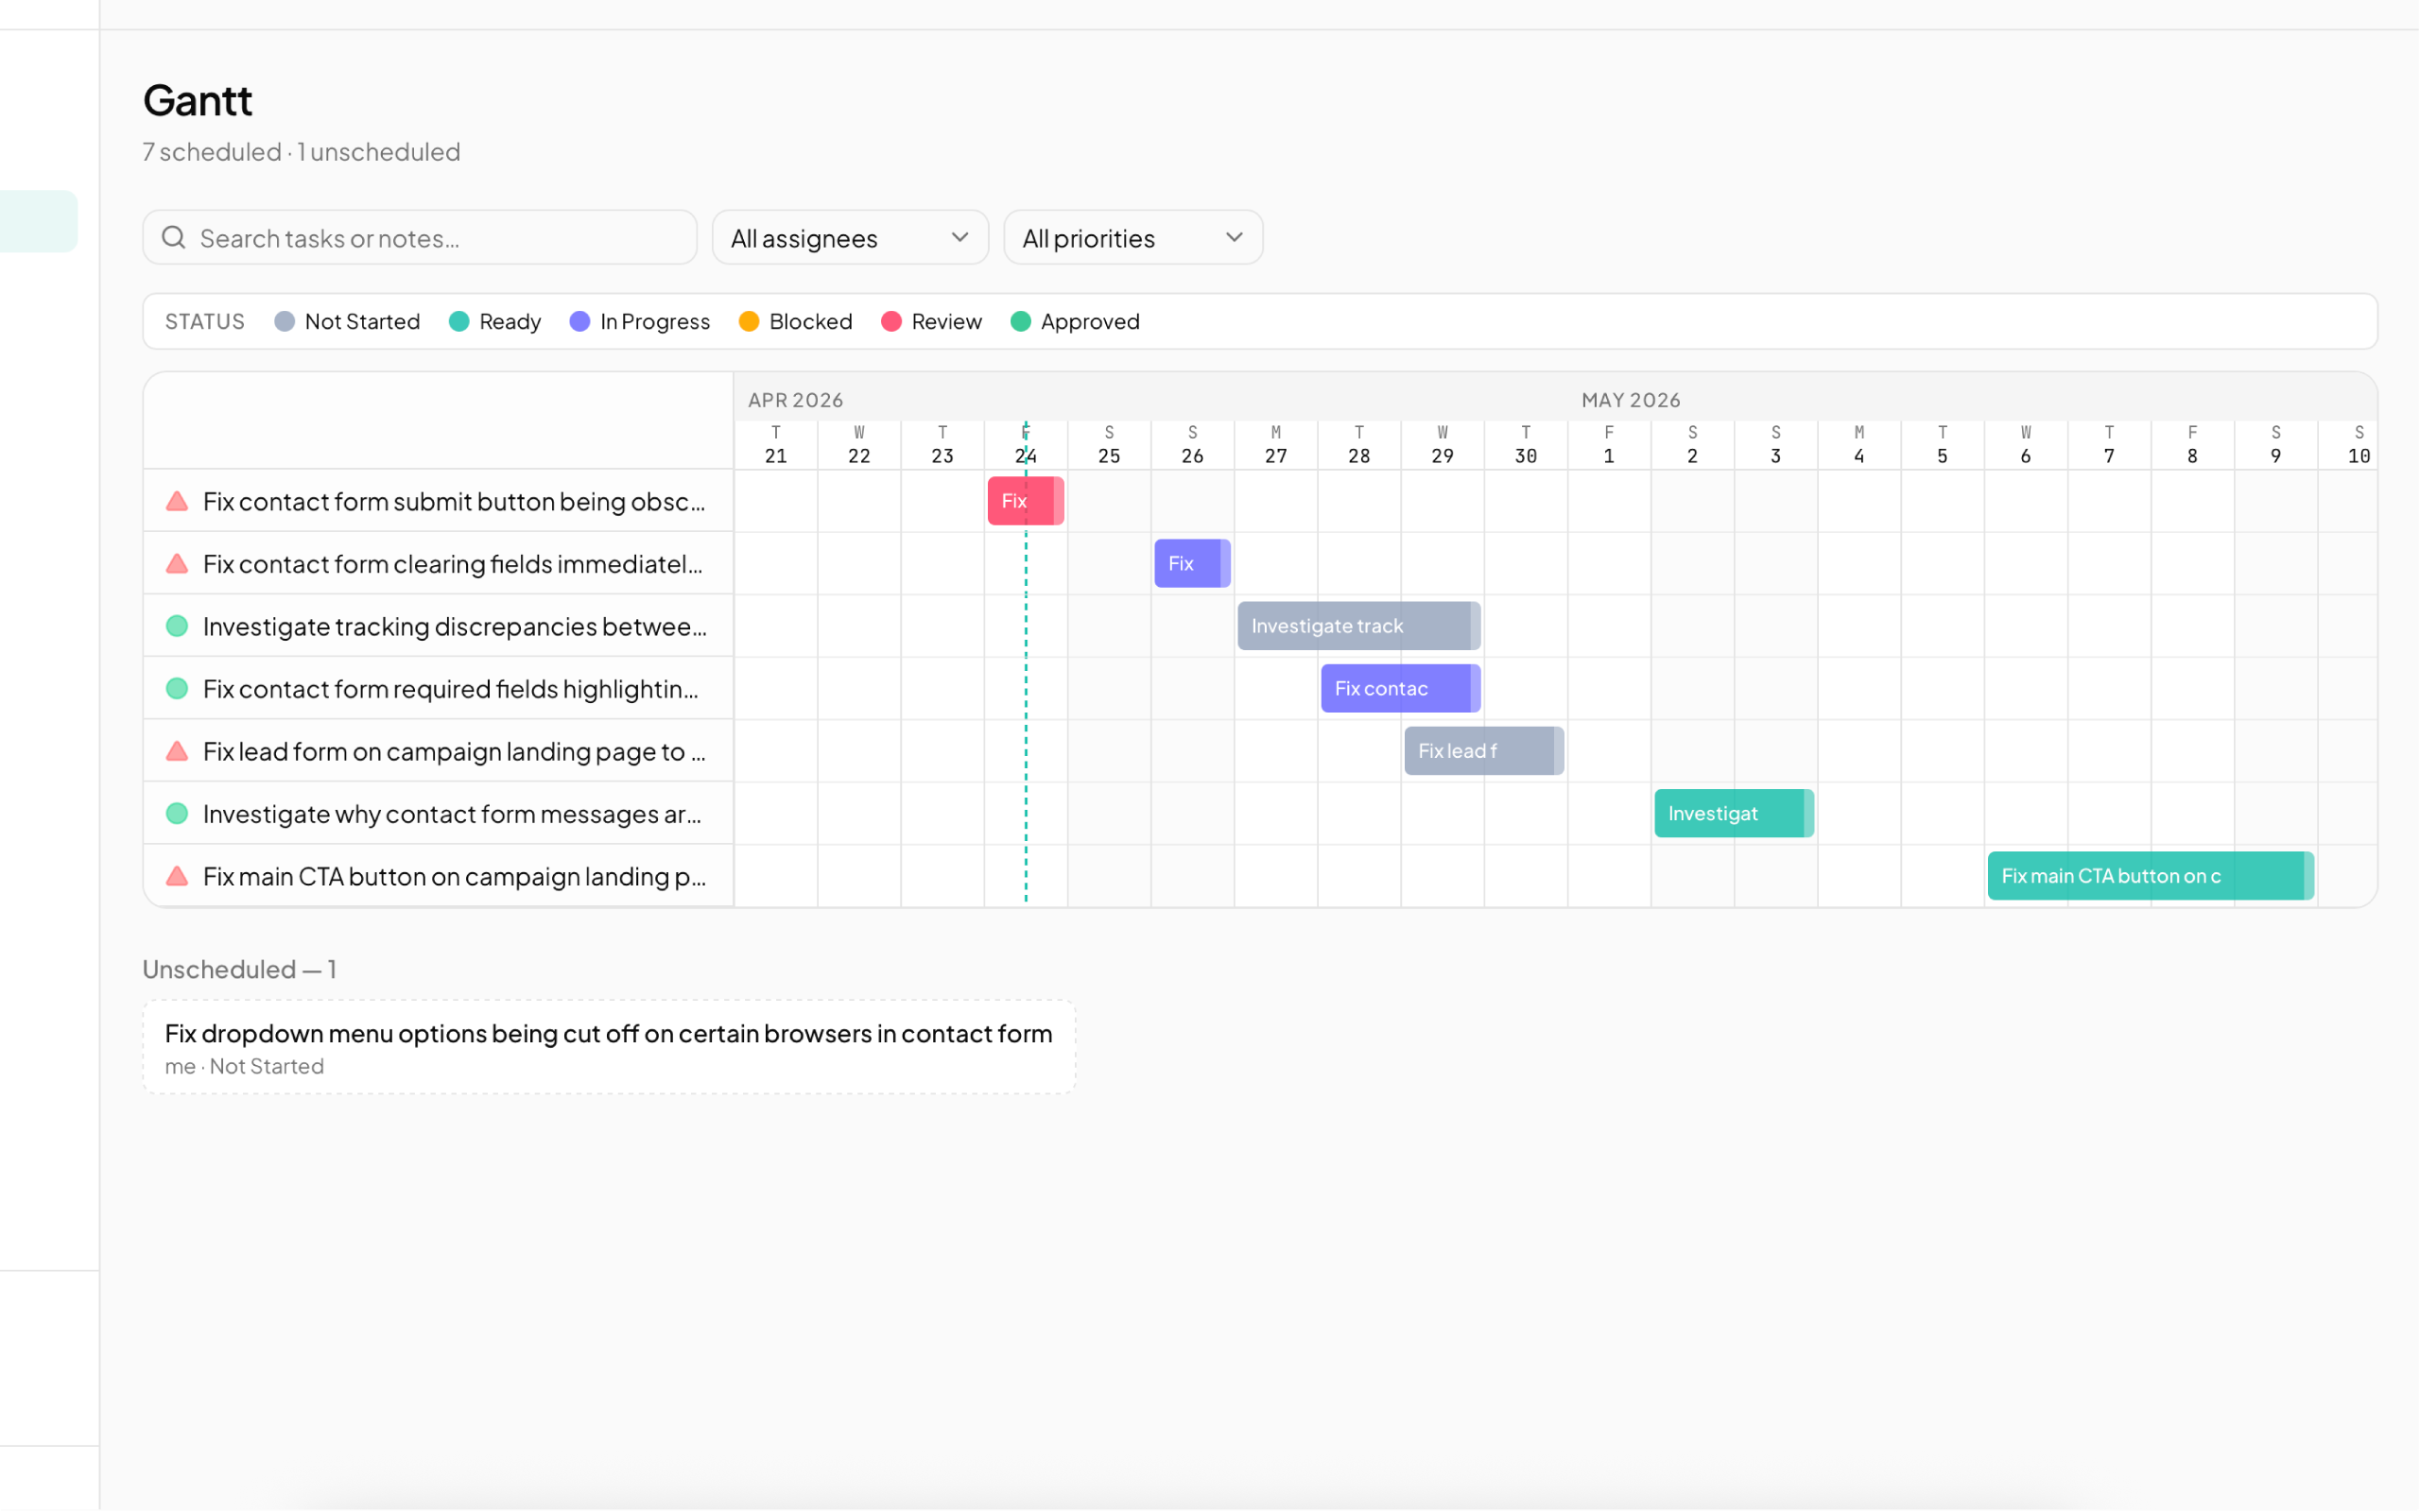Image resolution: width=2420 pixels, height=1512 pixels.
Task: Click the priority triangle on the "Fix lead form" row
Action: (x=177, y=751)
